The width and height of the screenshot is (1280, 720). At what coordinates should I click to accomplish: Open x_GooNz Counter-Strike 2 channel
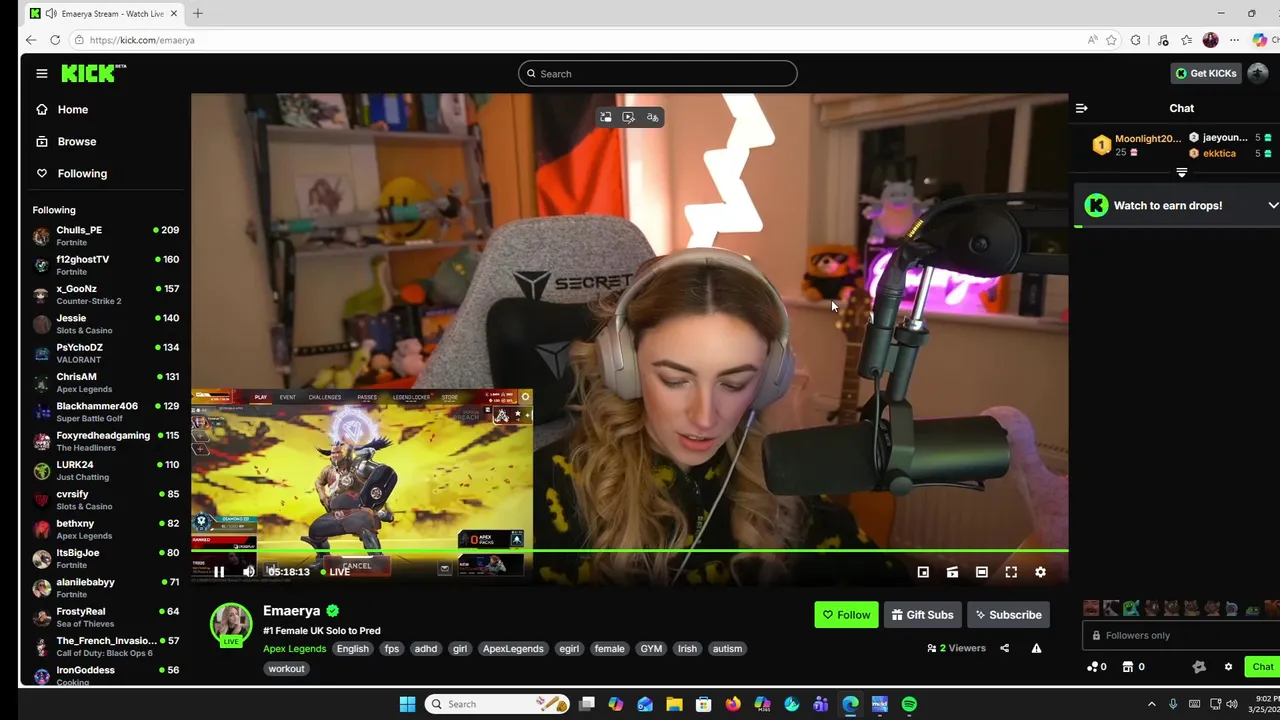tap(105, 294)
